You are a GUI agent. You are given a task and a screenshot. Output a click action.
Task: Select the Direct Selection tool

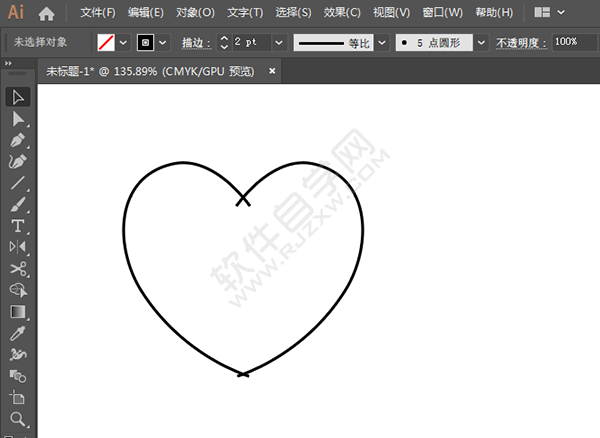click(18, 119)
